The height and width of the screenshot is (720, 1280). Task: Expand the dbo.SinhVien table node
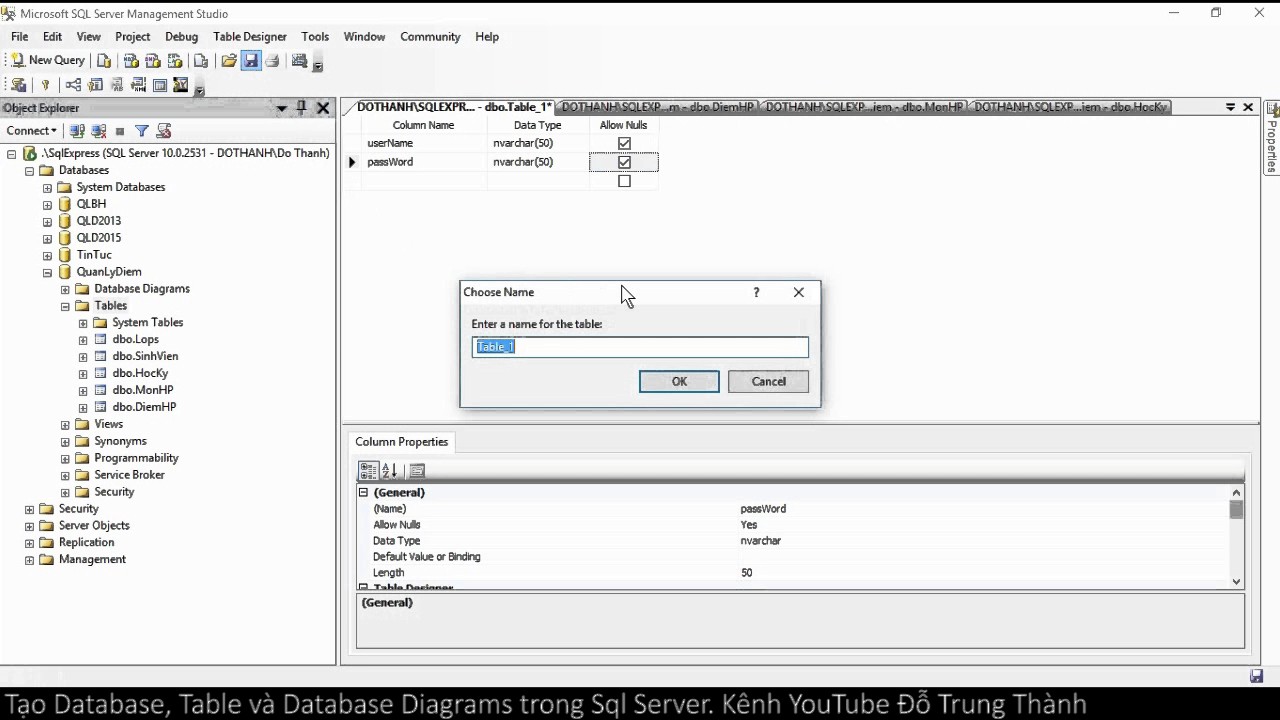coord(83,357)
